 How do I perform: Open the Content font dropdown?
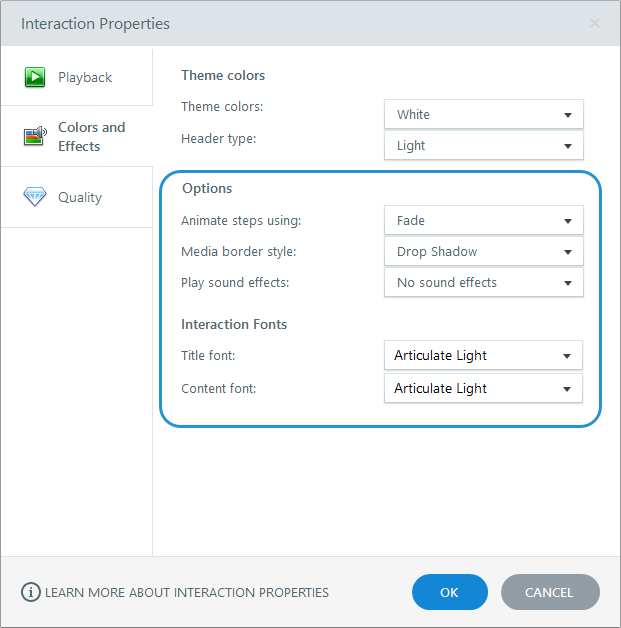click(483, 388)
